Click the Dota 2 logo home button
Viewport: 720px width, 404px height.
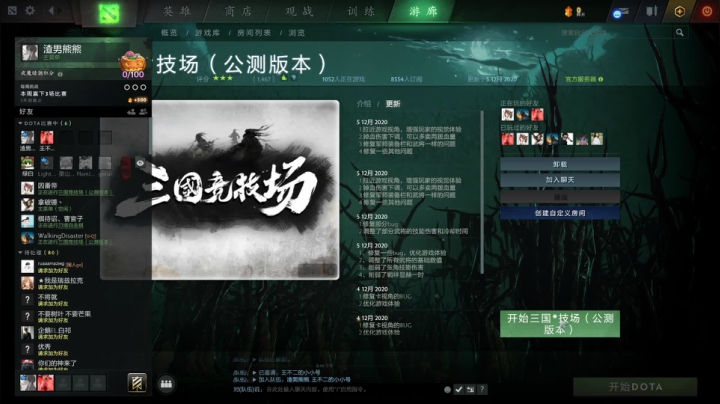point(109,12)
